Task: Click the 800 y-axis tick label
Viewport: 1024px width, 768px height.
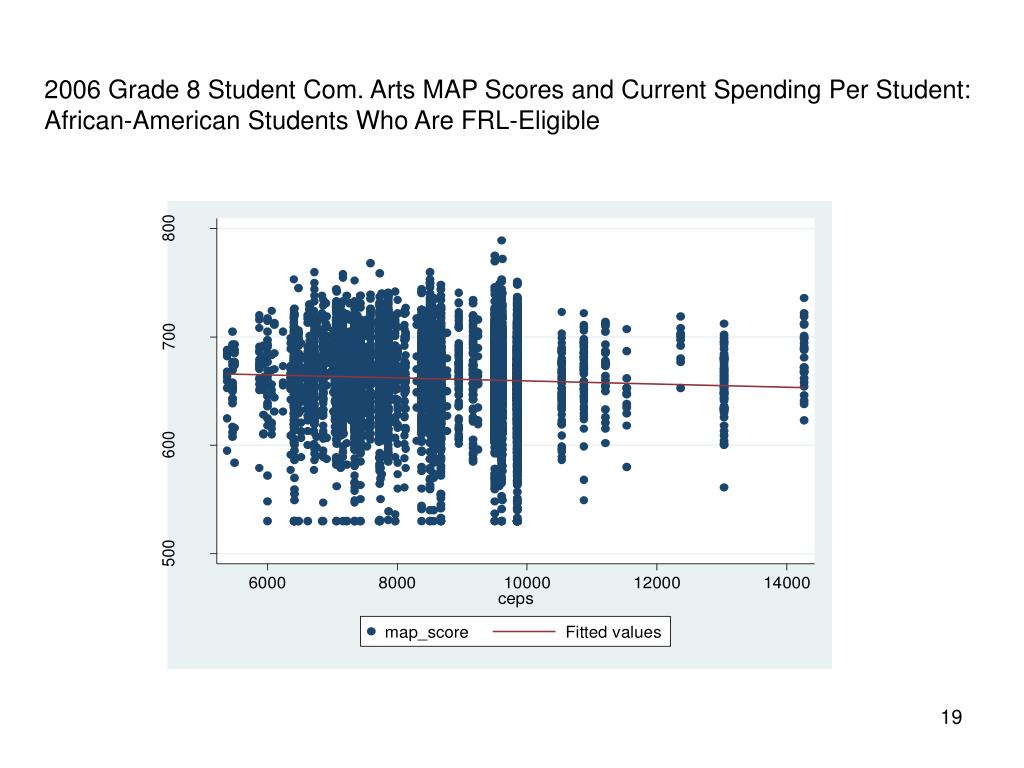Action: point(168,228)
